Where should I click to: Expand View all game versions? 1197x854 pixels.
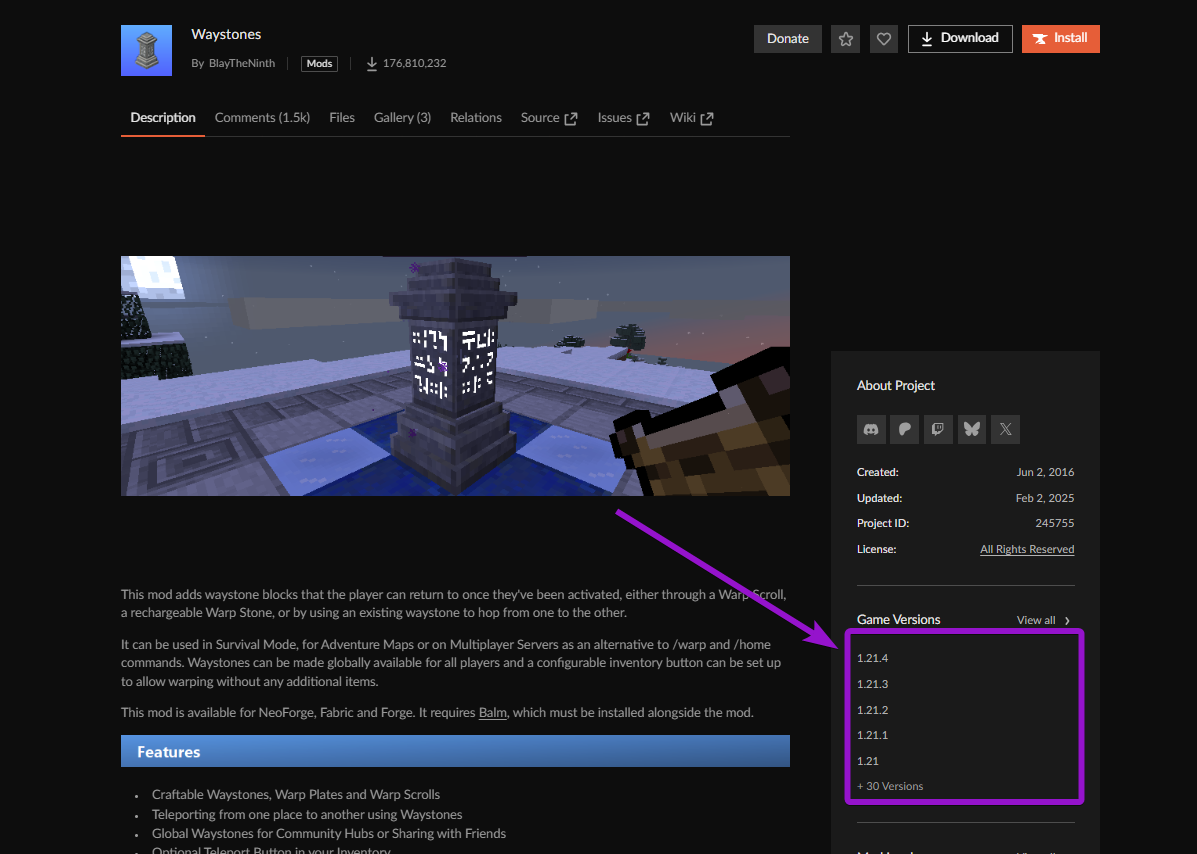click(1044, 620)
